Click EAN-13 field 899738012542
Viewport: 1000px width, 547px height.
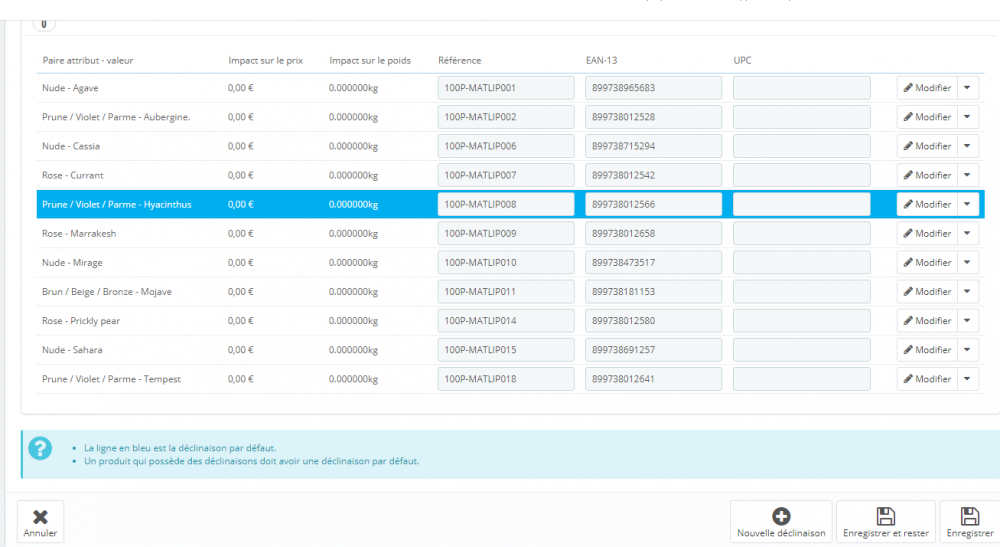point(654,175)
